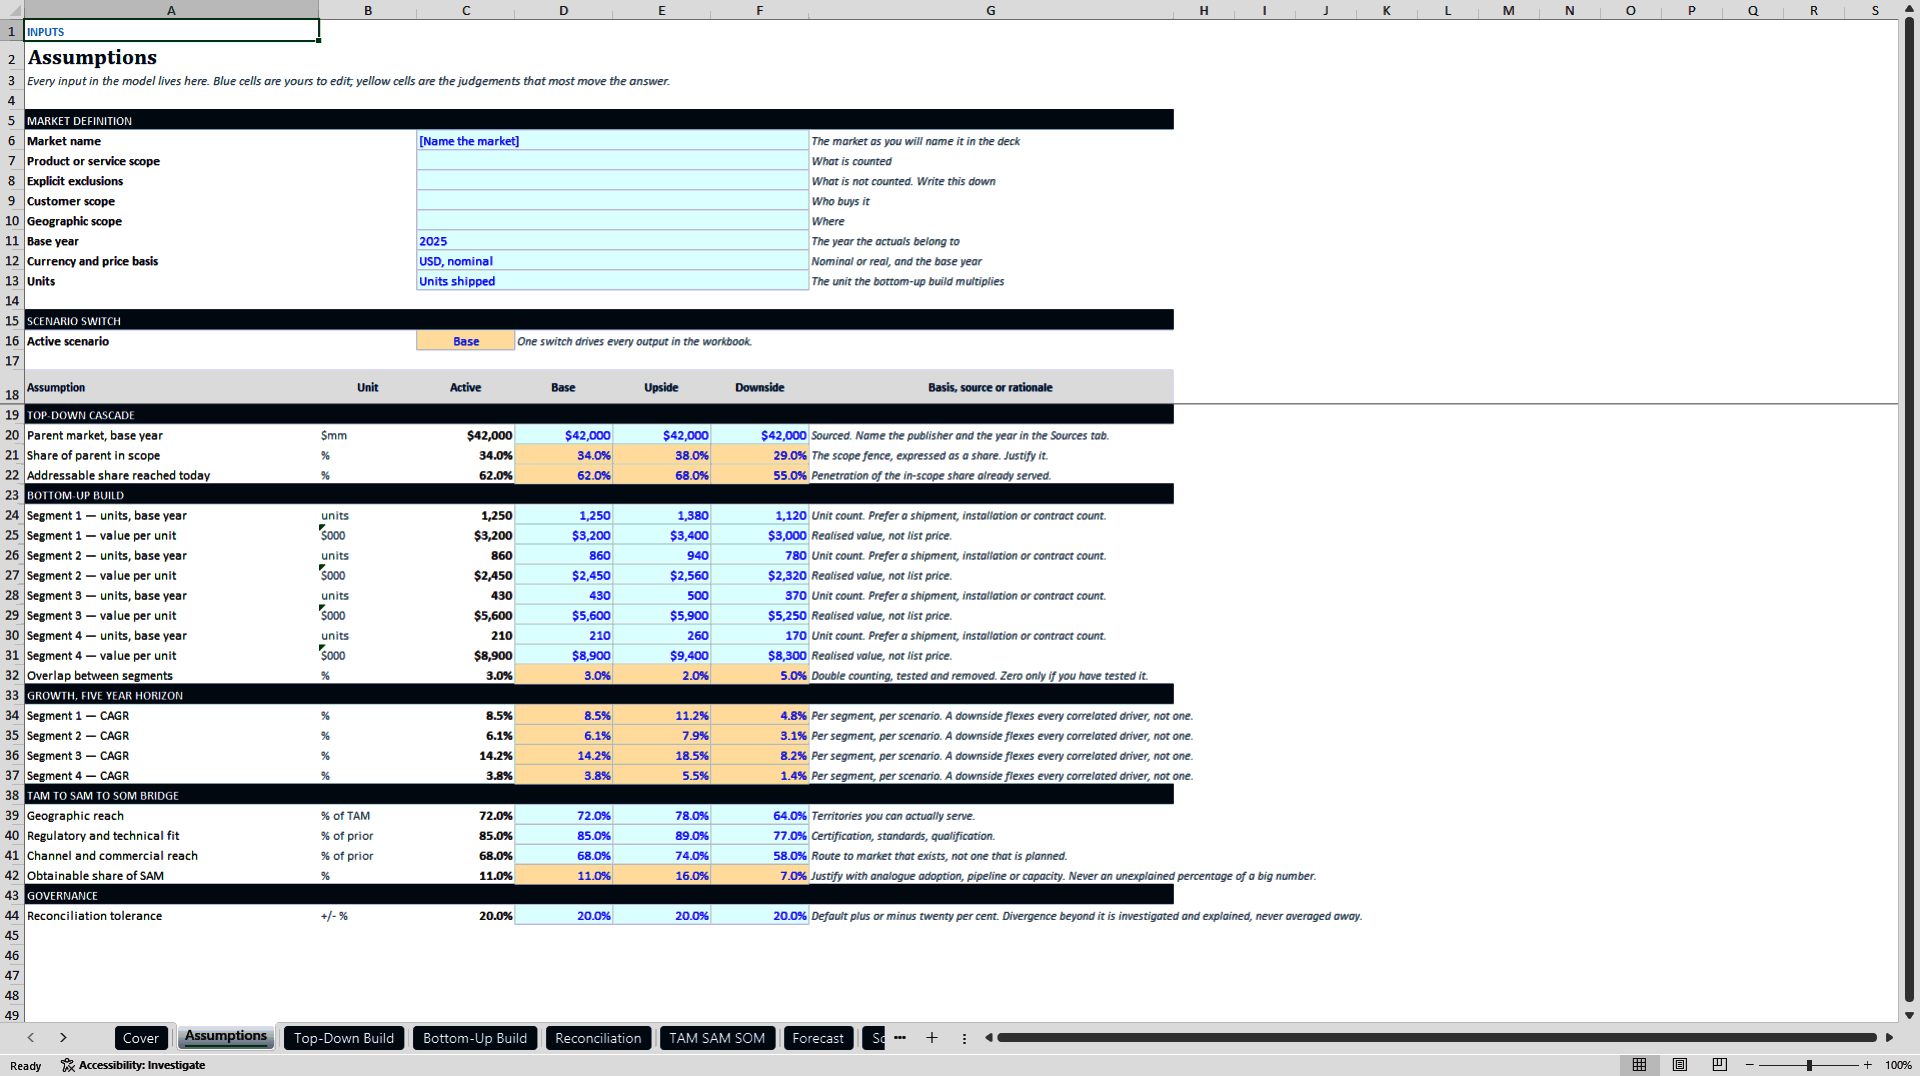The height and width of the screenshot is (1076, 1920).
Task: Select Channel and commercial reach base 68.0%
Action: pyautogui.click(x=564, y=855)
